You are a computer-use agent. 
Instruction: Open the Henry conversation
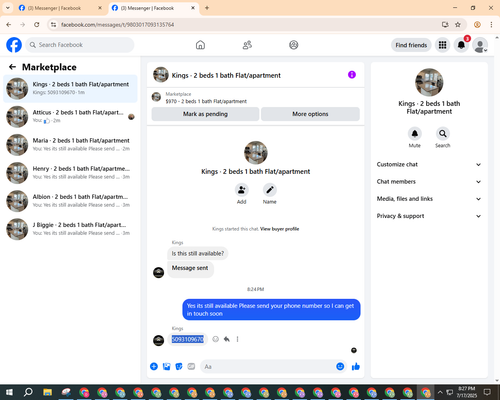(x=70, y=173)
